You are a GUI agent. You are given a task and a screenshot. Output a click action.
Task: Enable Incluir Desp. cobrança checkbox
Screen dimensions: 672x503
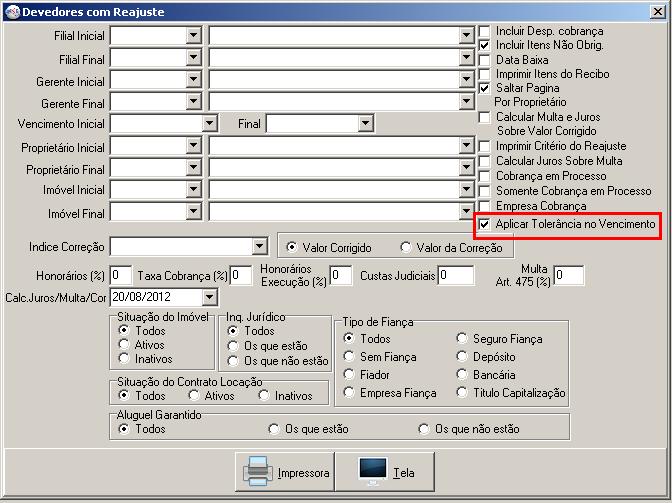(486, 32)
